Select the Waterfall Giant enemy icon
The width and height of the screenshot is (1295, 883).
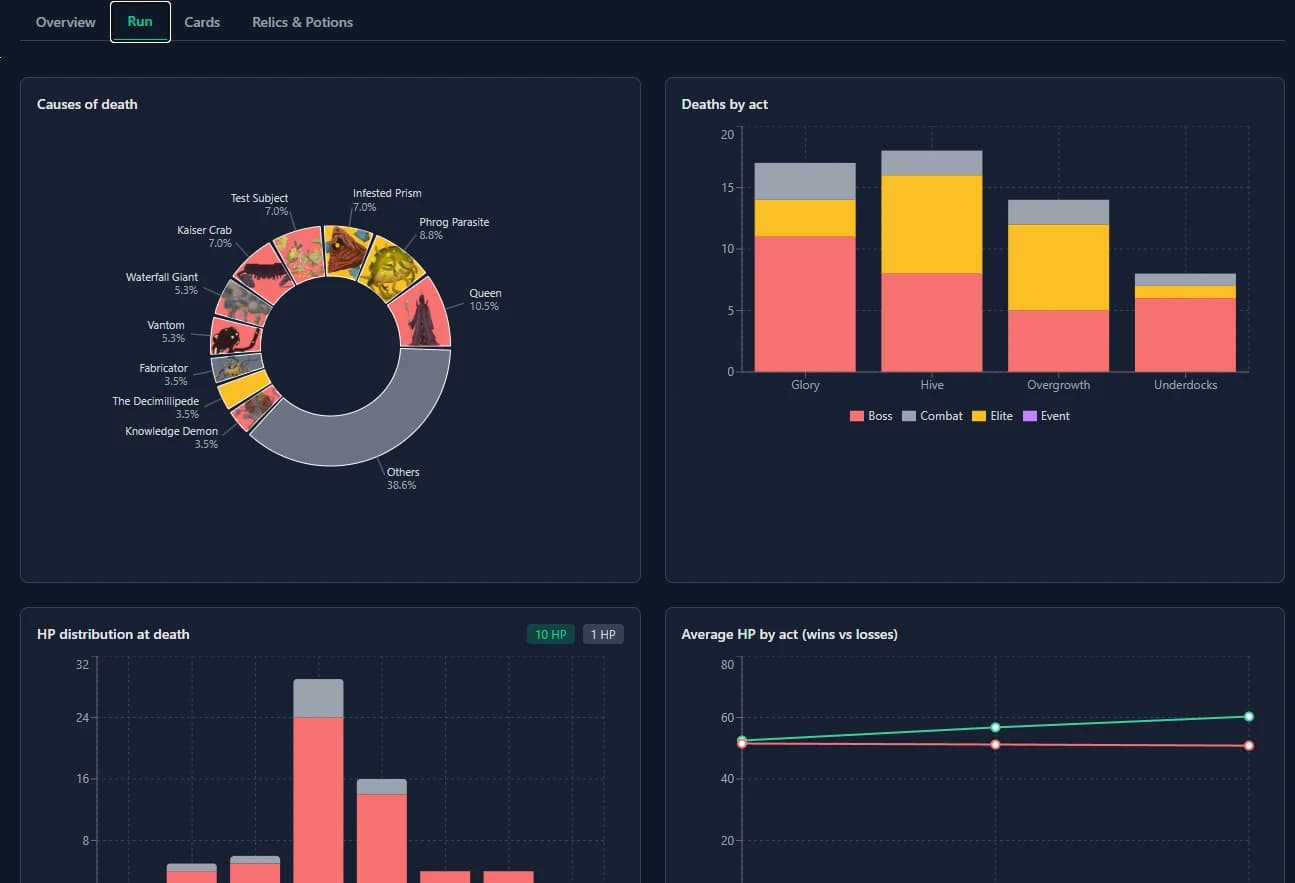[240, 302]
